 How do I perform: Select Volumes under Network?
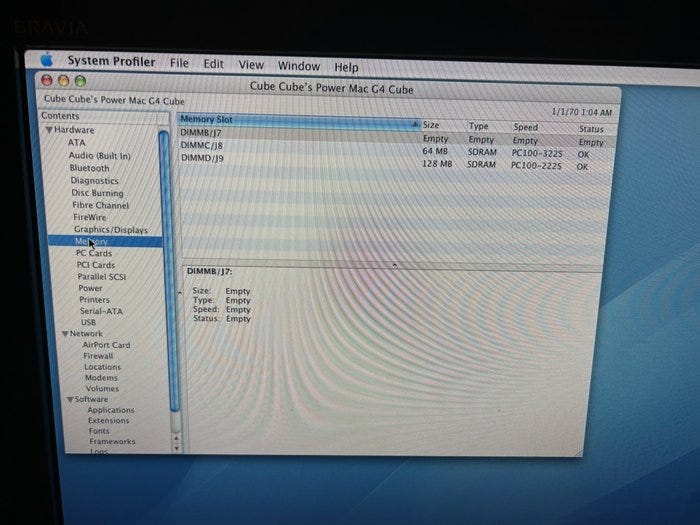(102, 388)
